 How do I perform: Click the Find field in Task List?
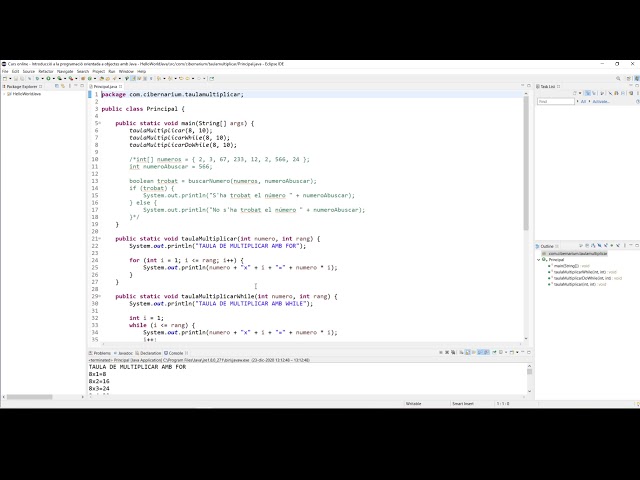point(556,101)
